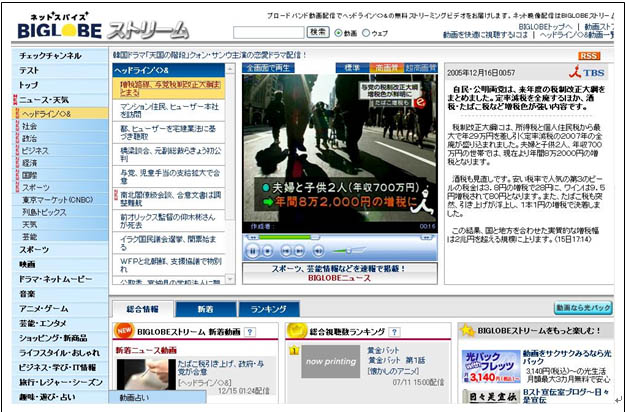Click the BIGLOBEトップへ link
625x412 pixels.
pyautogui.click(x=545, y=27)
